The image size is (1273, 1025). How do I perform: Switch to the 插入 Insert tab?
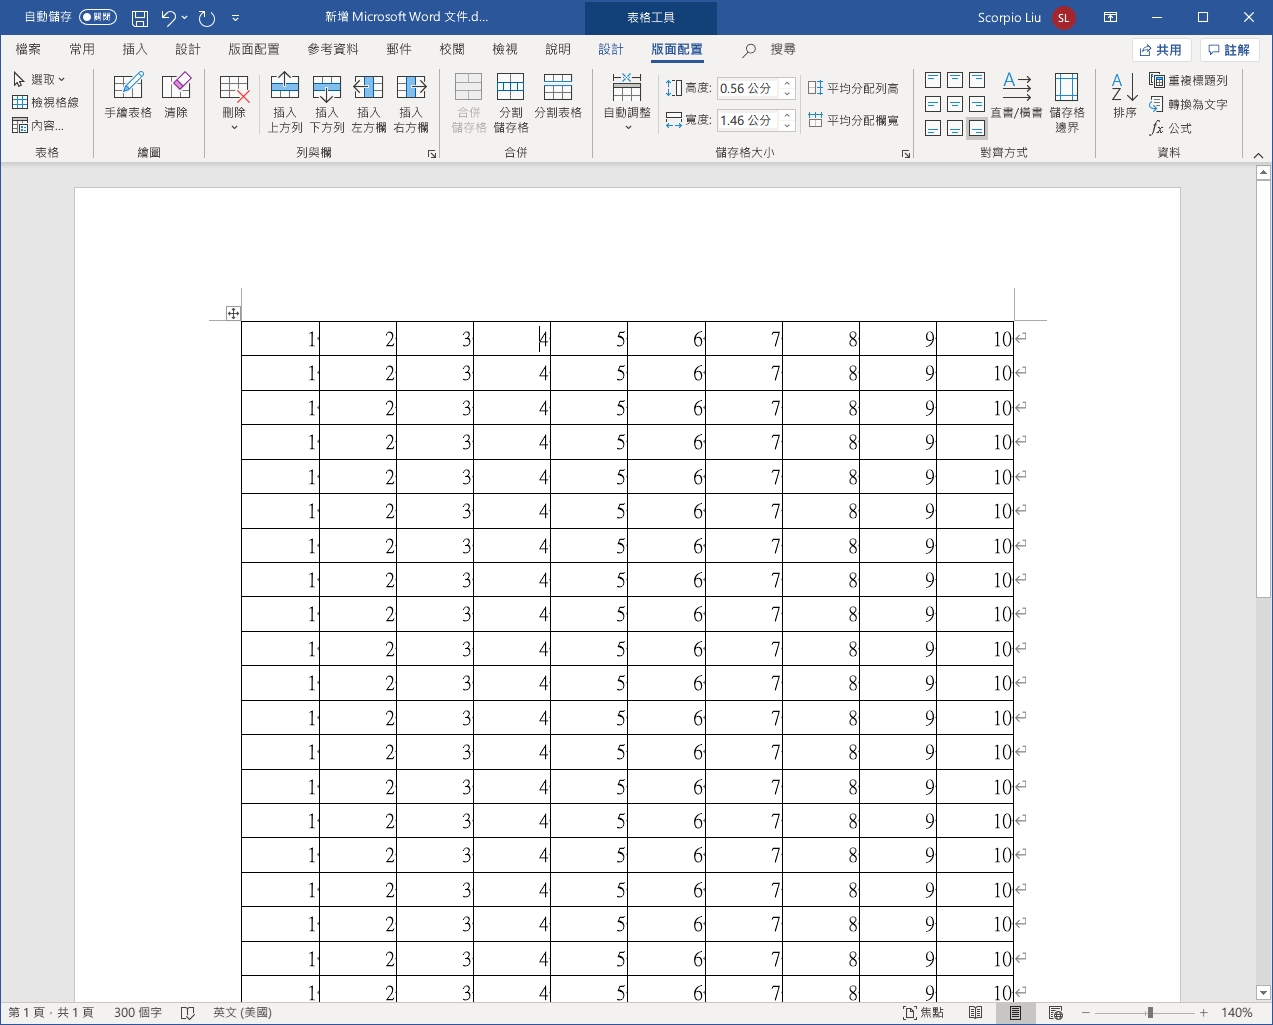pos(135,49)
